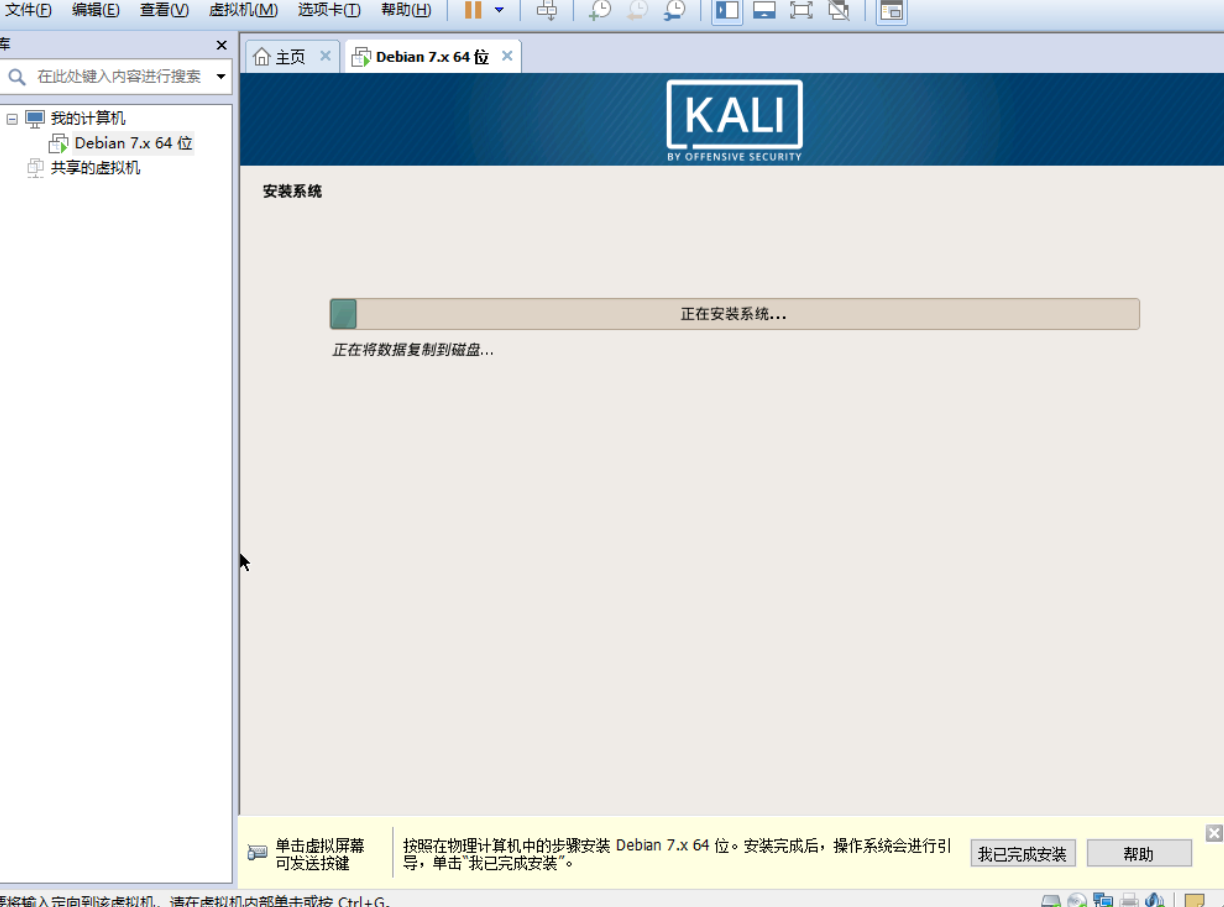Click the network adapter status bar icon

coord(1103,900)
